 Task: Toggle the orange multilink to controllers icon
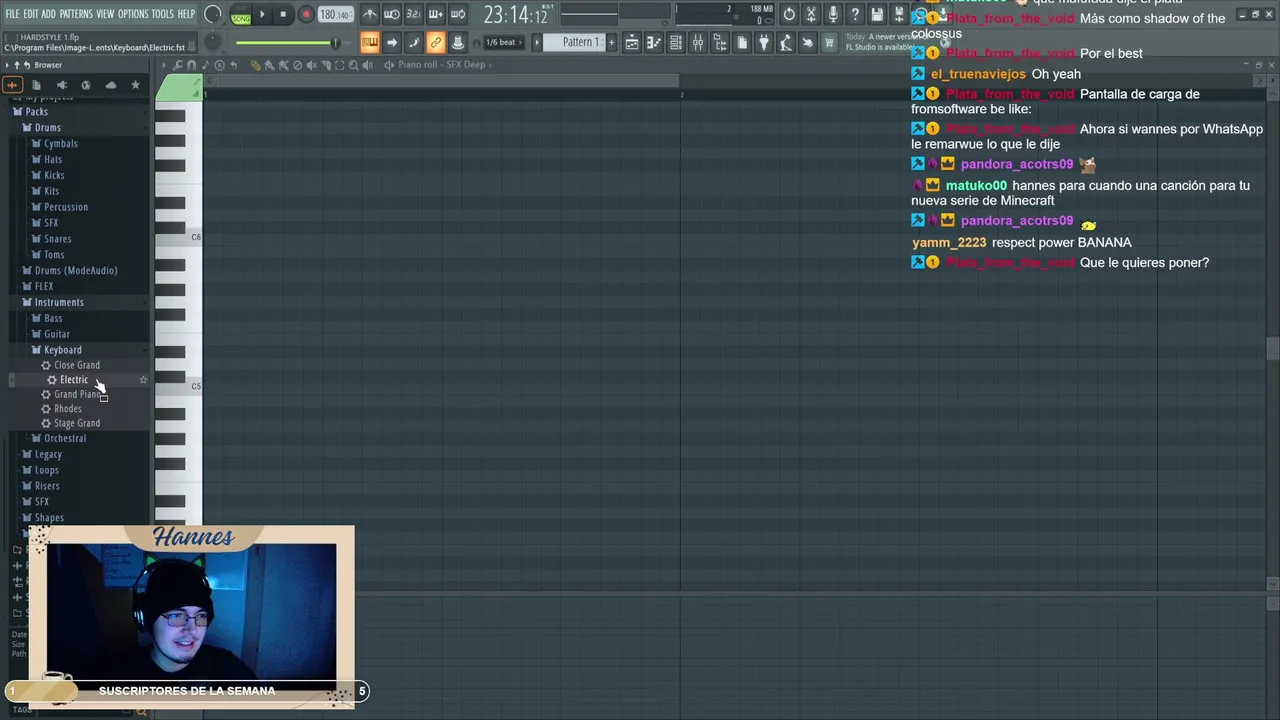(x=436, y=42)
